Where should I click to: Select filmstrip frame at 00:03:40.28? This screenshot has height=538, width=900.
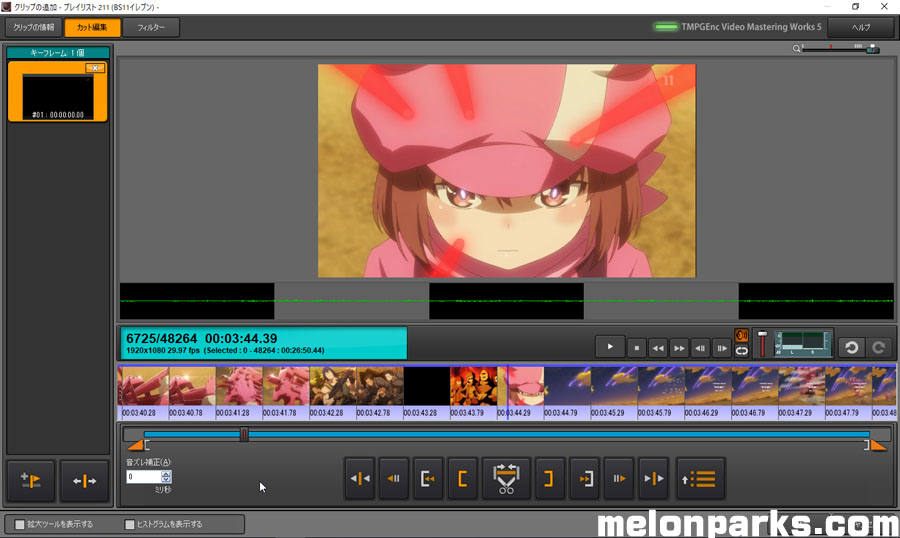[x=143, y=386]
